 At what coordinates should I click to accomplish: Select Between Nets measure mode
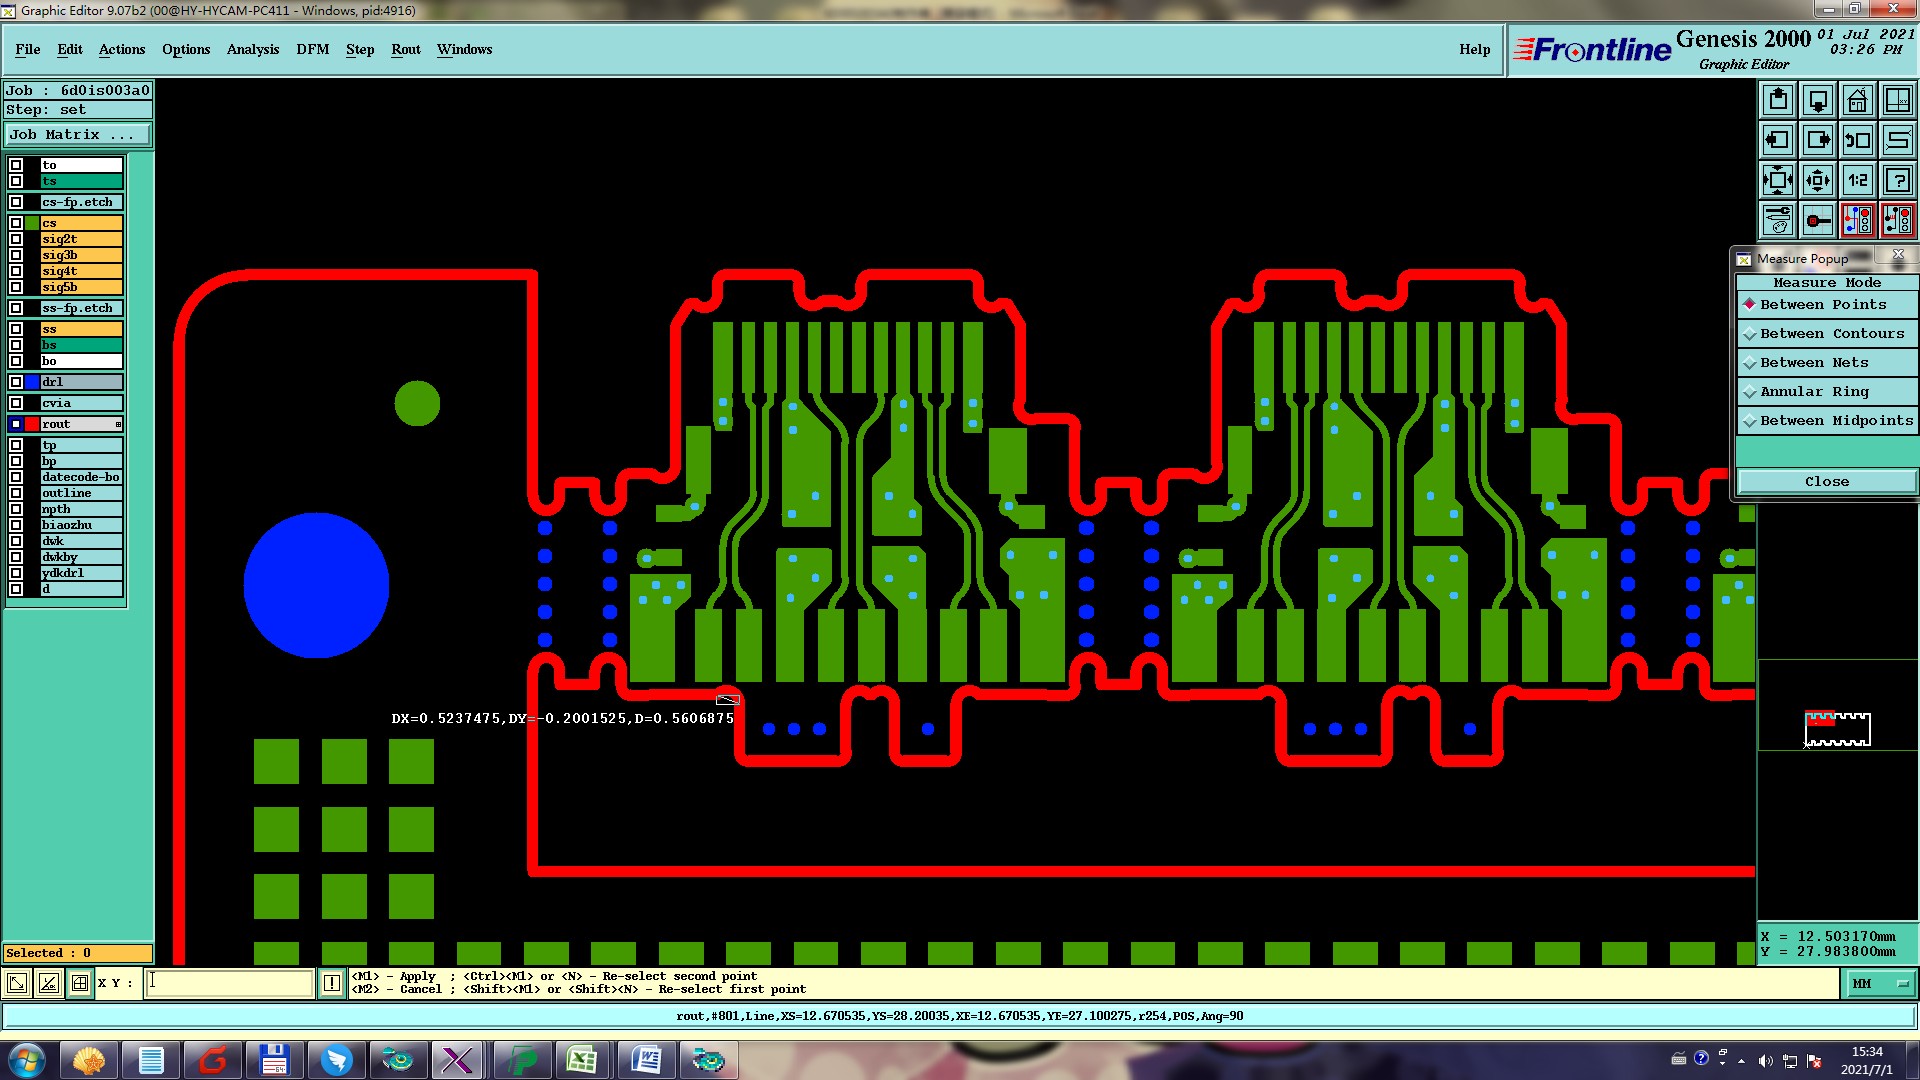click(x=1826, y=362)
